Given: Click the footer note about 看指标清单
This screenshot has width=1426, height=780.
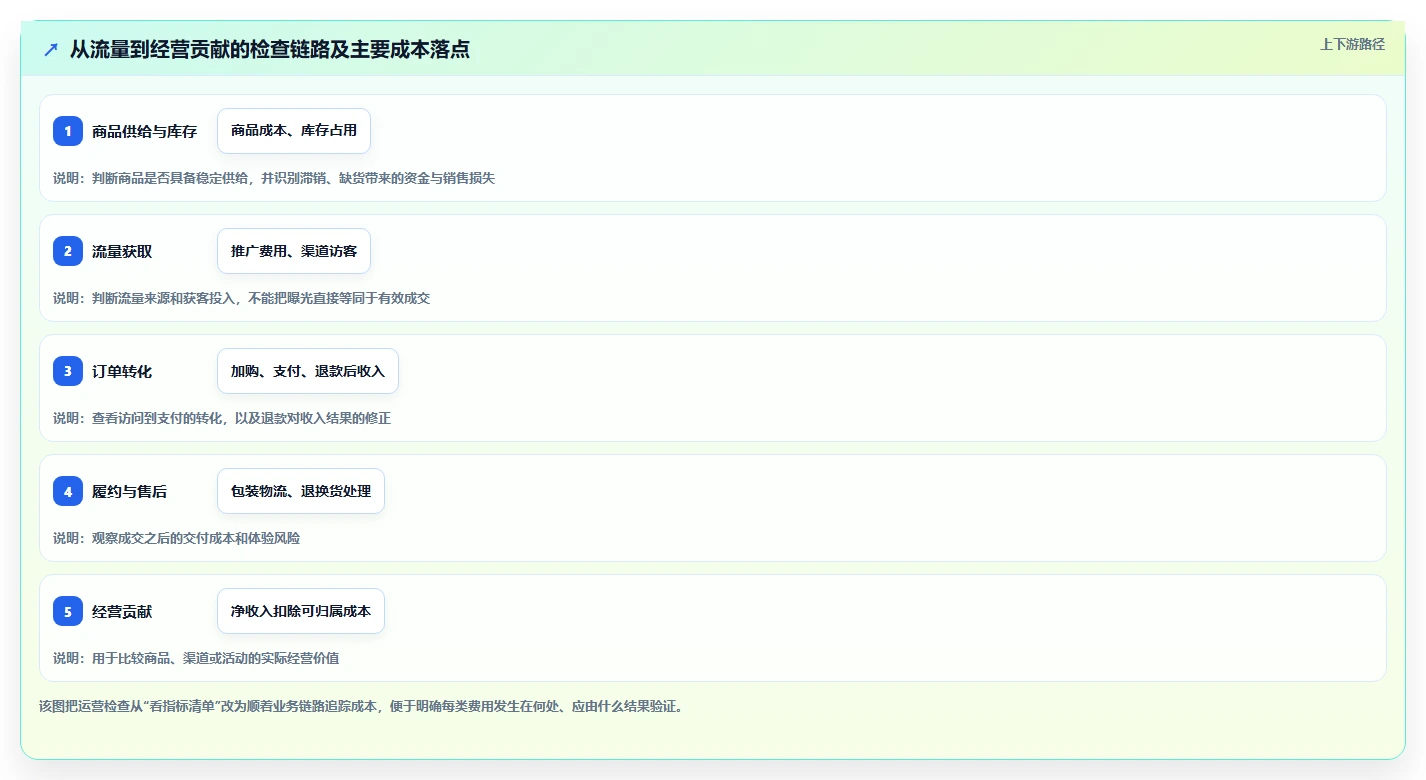Looking at the screenshot, I should pos(361,706).
